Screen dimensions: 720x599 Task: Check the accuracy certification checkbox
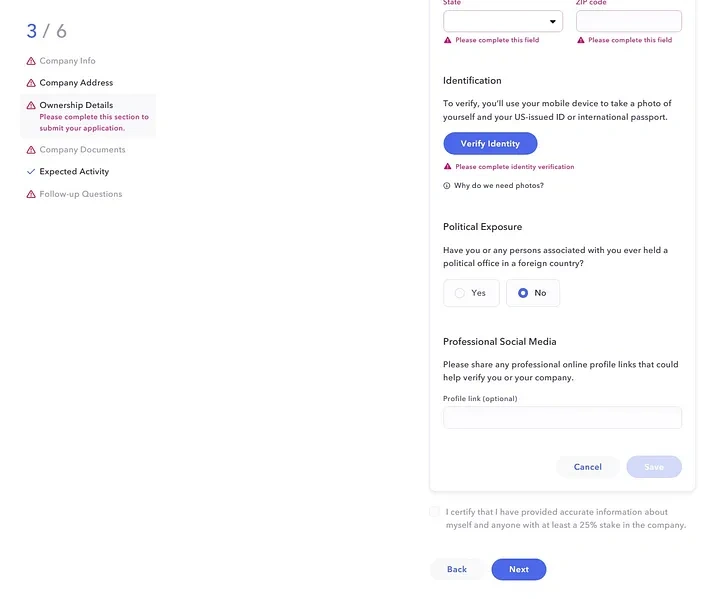pyautogui.click(x=435, y=512)
